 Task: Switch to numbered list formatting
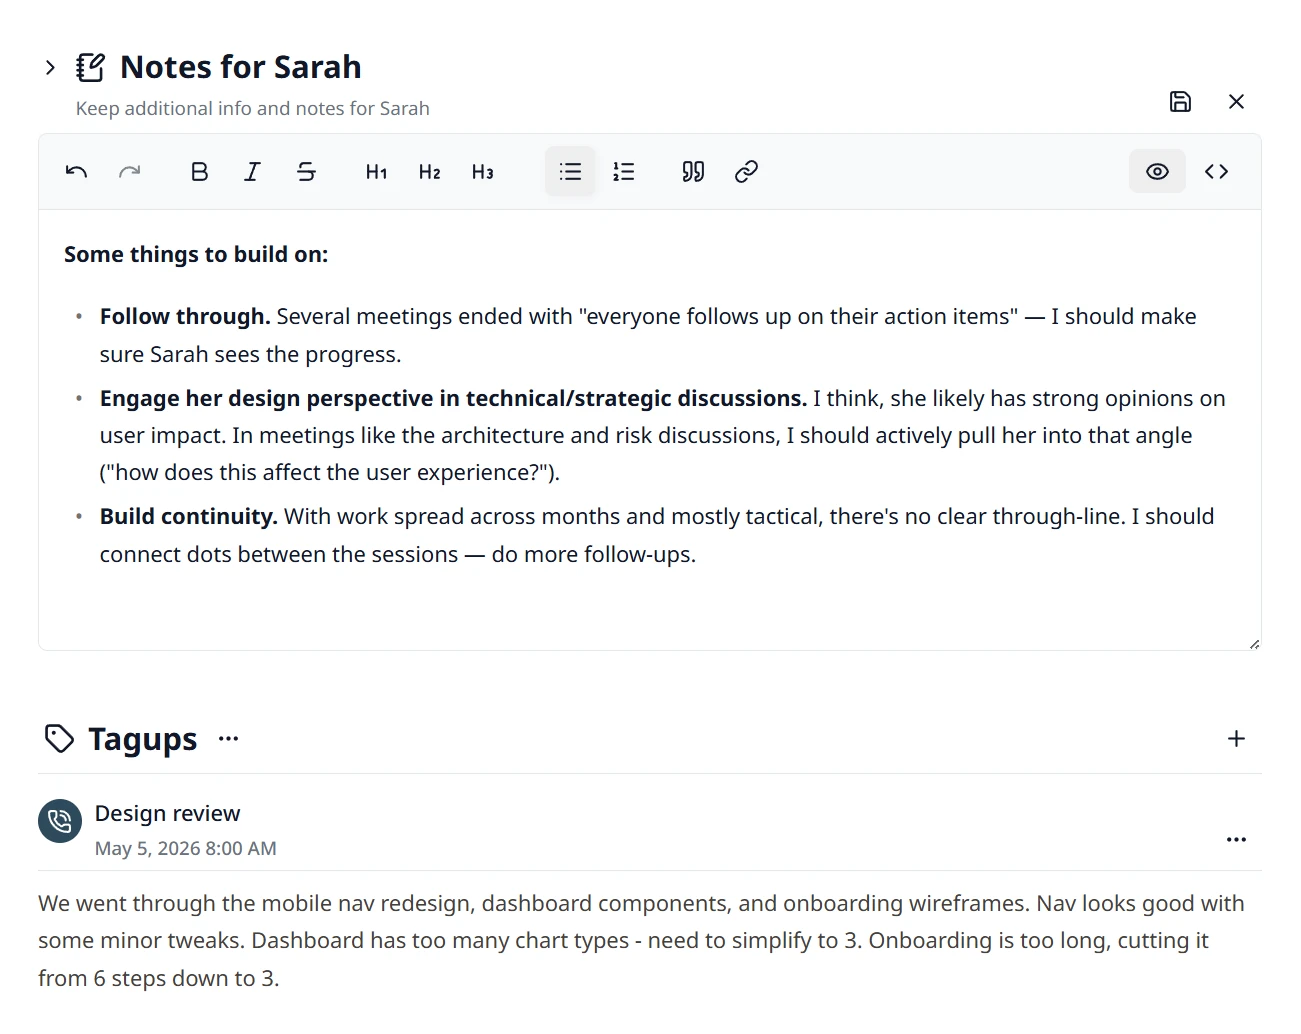(623, 172)
